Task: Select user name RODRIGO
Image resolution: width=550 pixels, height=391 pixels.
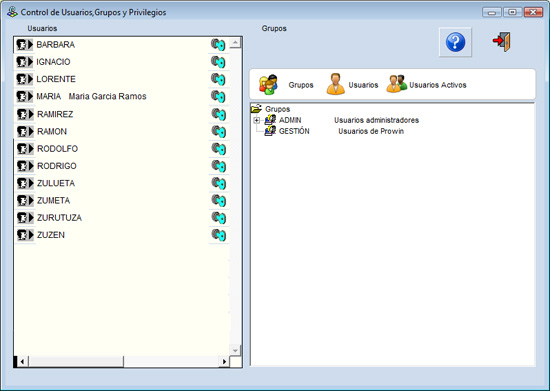Action: point(57,166)
